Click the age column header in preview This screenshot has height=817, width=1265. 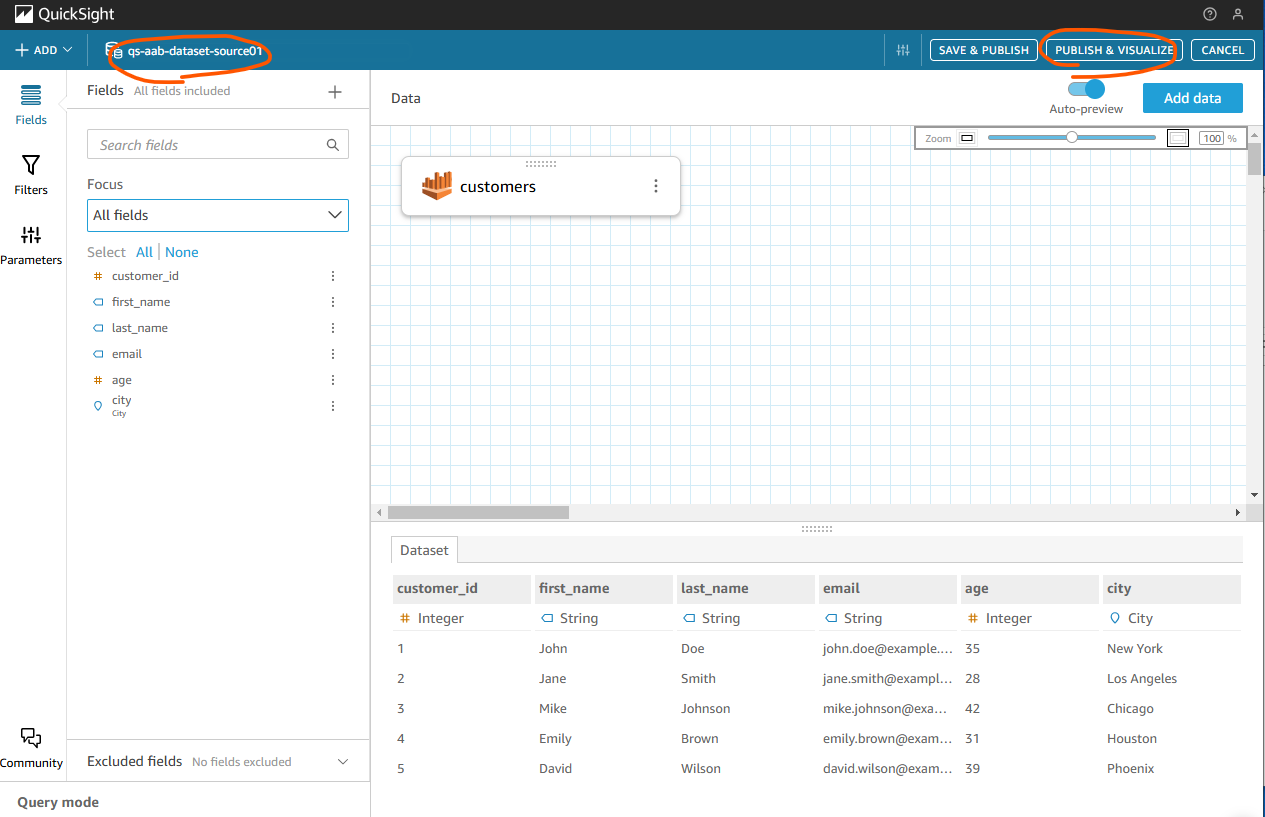pyautogui.click(x=1030, y=588)
